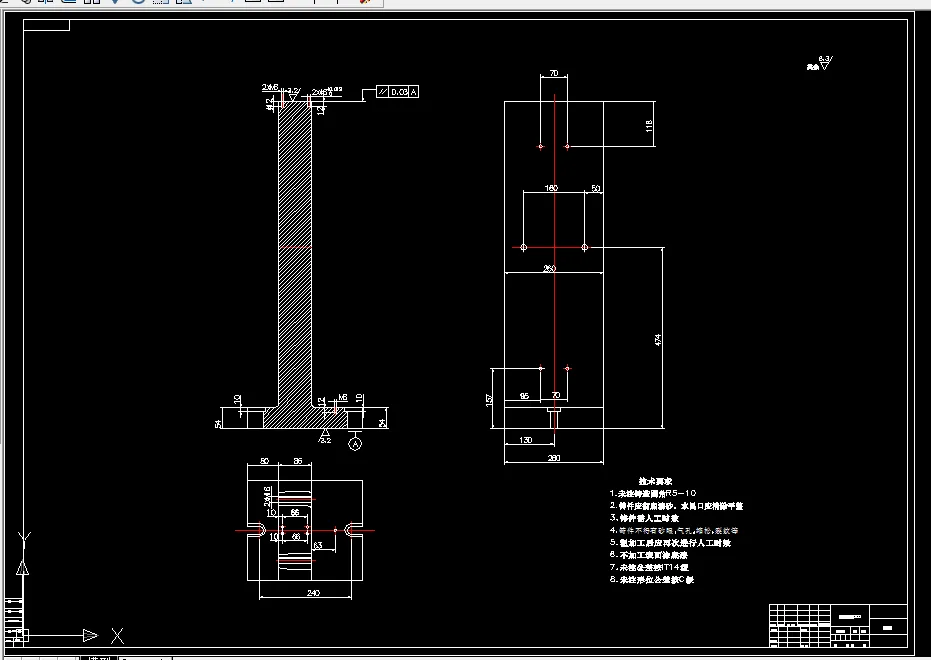Pick the 157 dimension label
The height and width of the screenshot is (660, 931).
[x=489, y=400]
